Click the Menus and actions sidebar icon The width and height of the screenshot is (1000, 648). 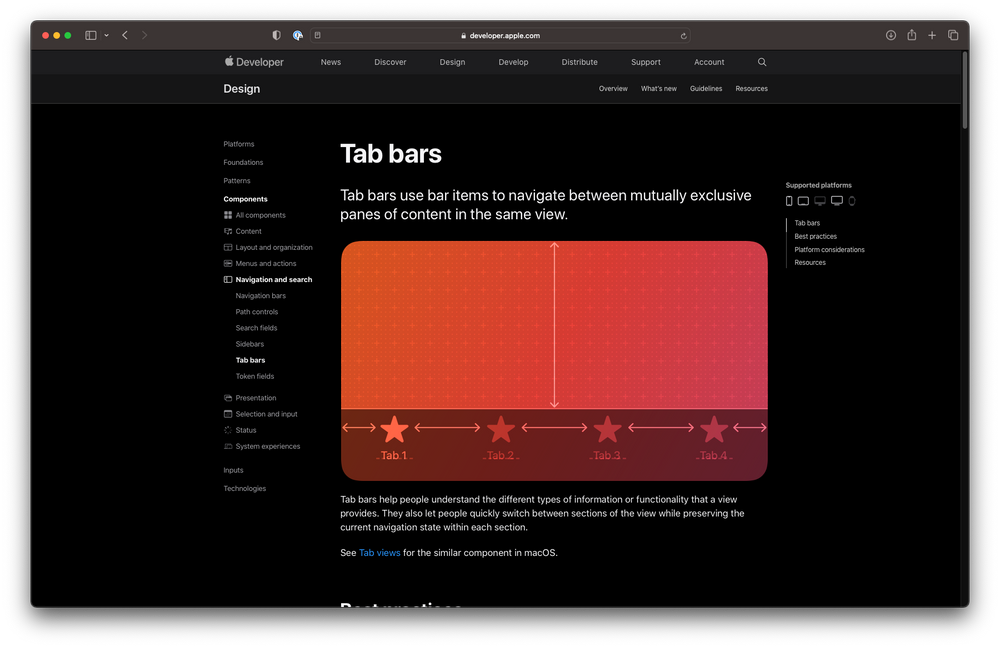tap(229, 263)
